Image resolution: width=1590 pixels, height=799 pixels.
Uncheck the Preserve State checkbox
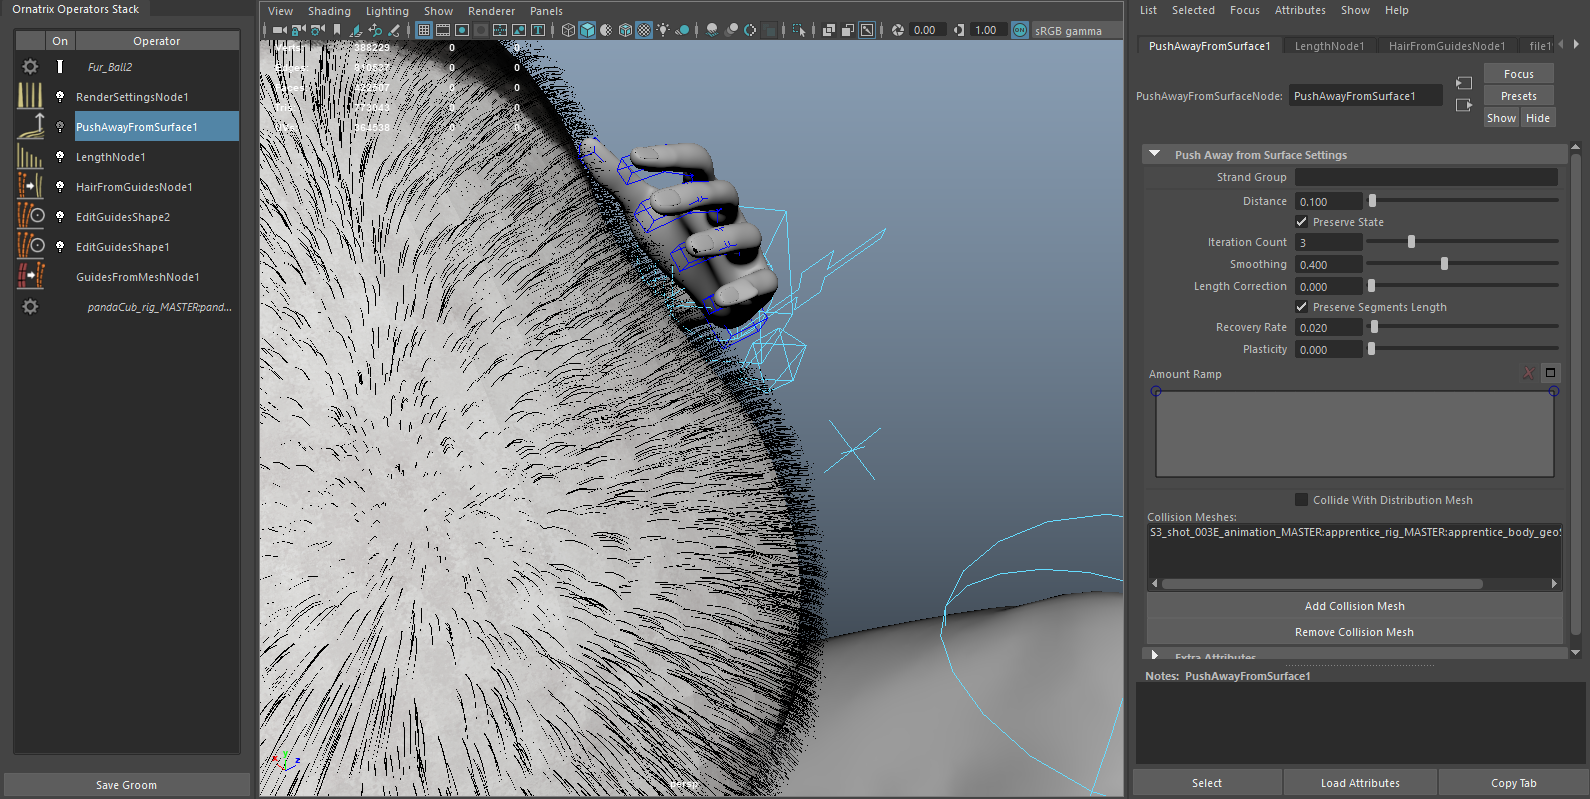pos(1301,222)
